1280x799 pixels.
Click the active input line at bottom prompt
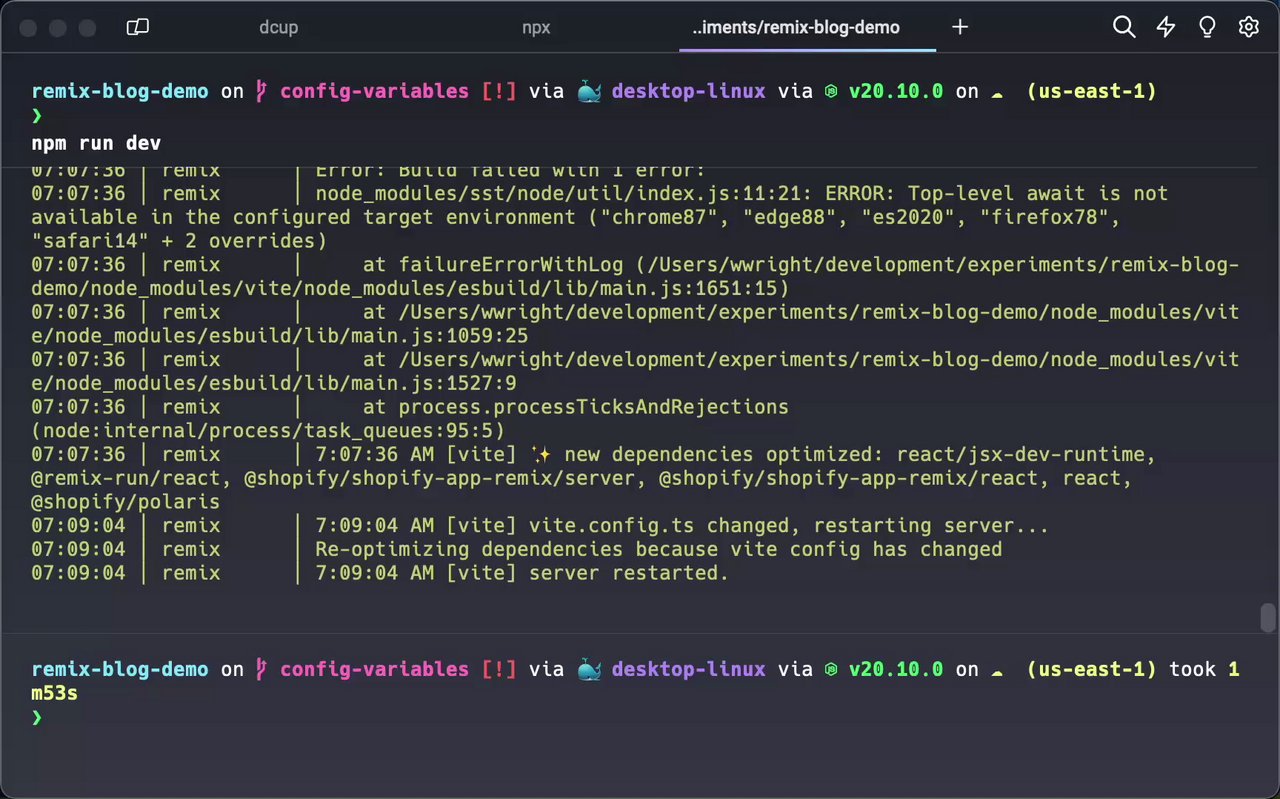point(640,717)
